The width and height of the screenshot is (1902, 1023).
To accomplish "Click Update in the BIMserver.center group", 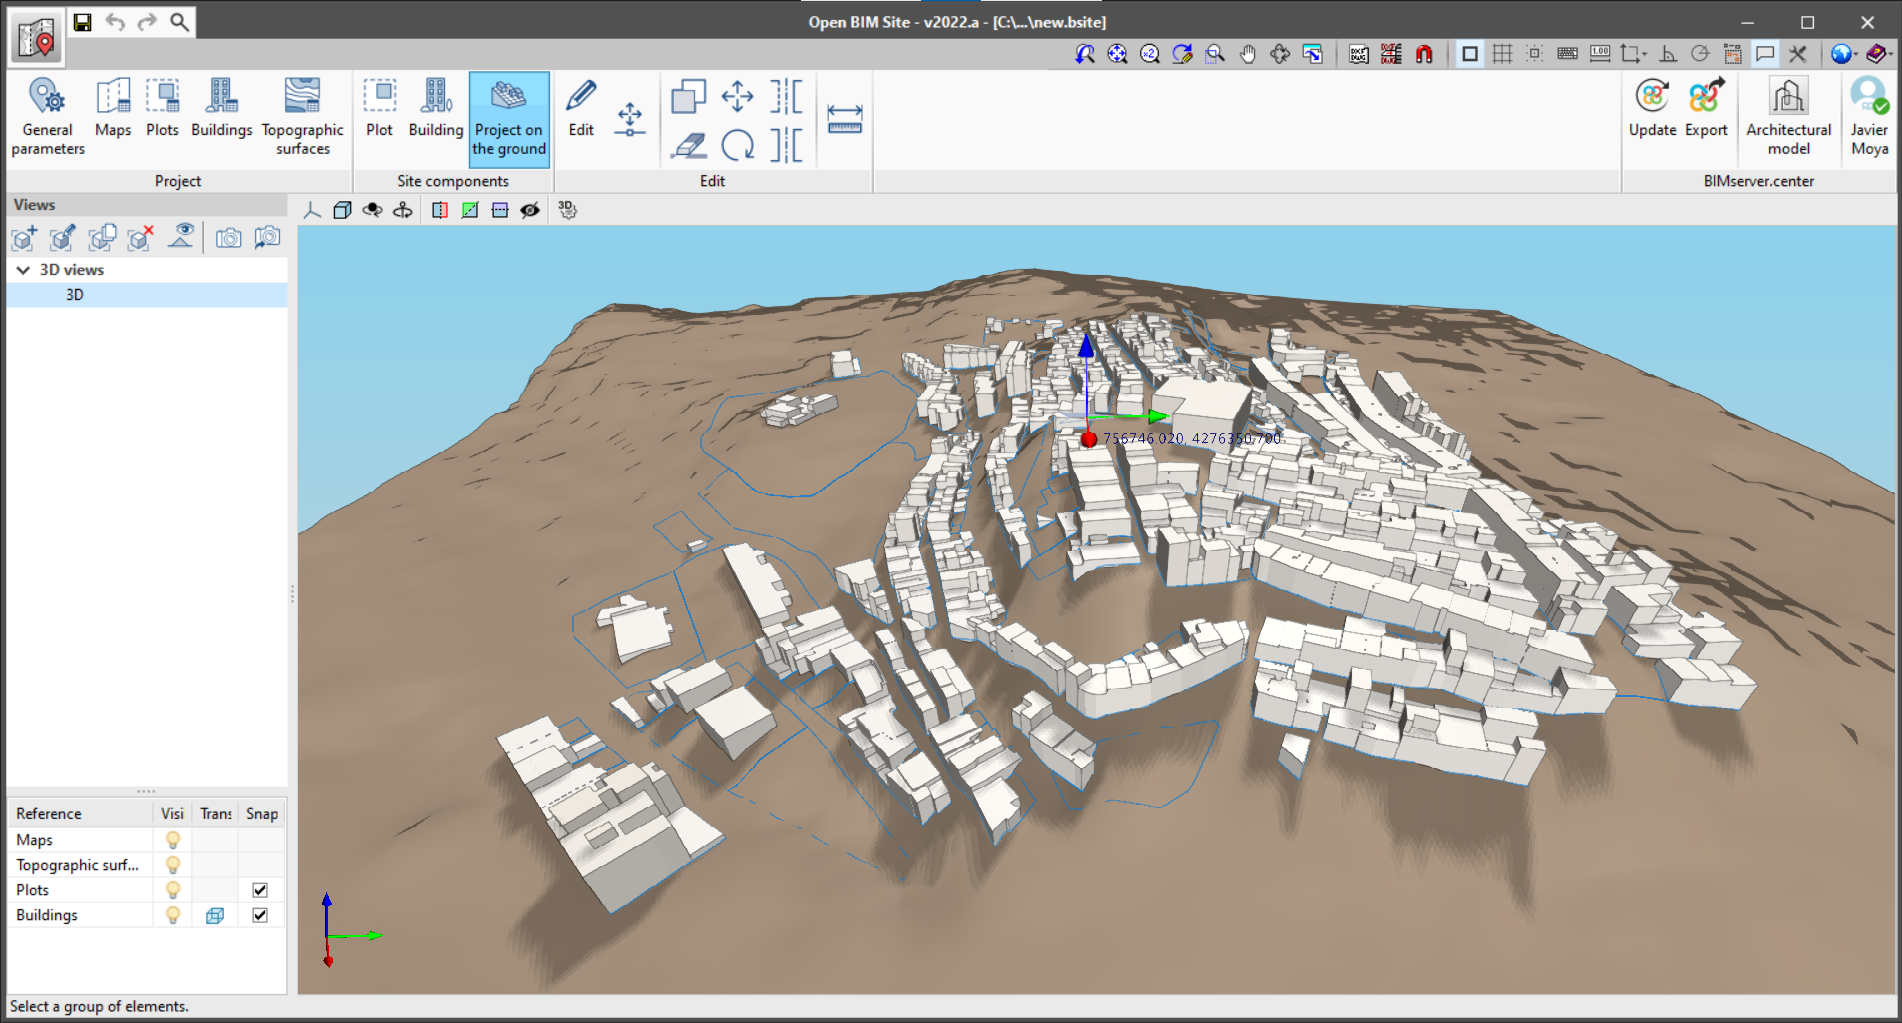I will pos(1652,110).
